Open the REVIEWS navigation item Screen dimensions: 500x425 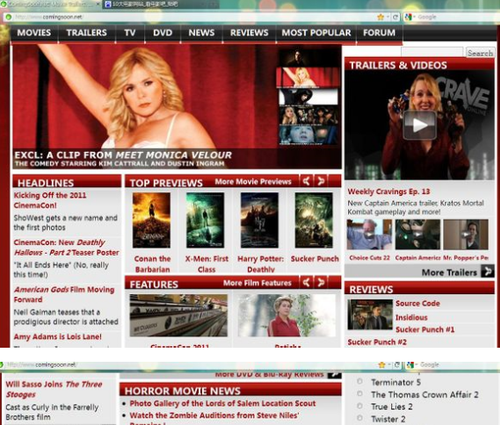(x=249, y=33)
